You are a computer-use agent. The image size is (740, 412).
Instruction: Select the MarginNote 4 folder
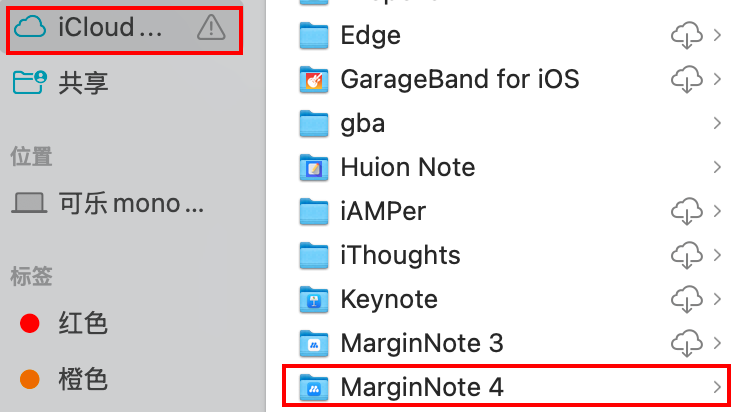click(x=506, y=387)
